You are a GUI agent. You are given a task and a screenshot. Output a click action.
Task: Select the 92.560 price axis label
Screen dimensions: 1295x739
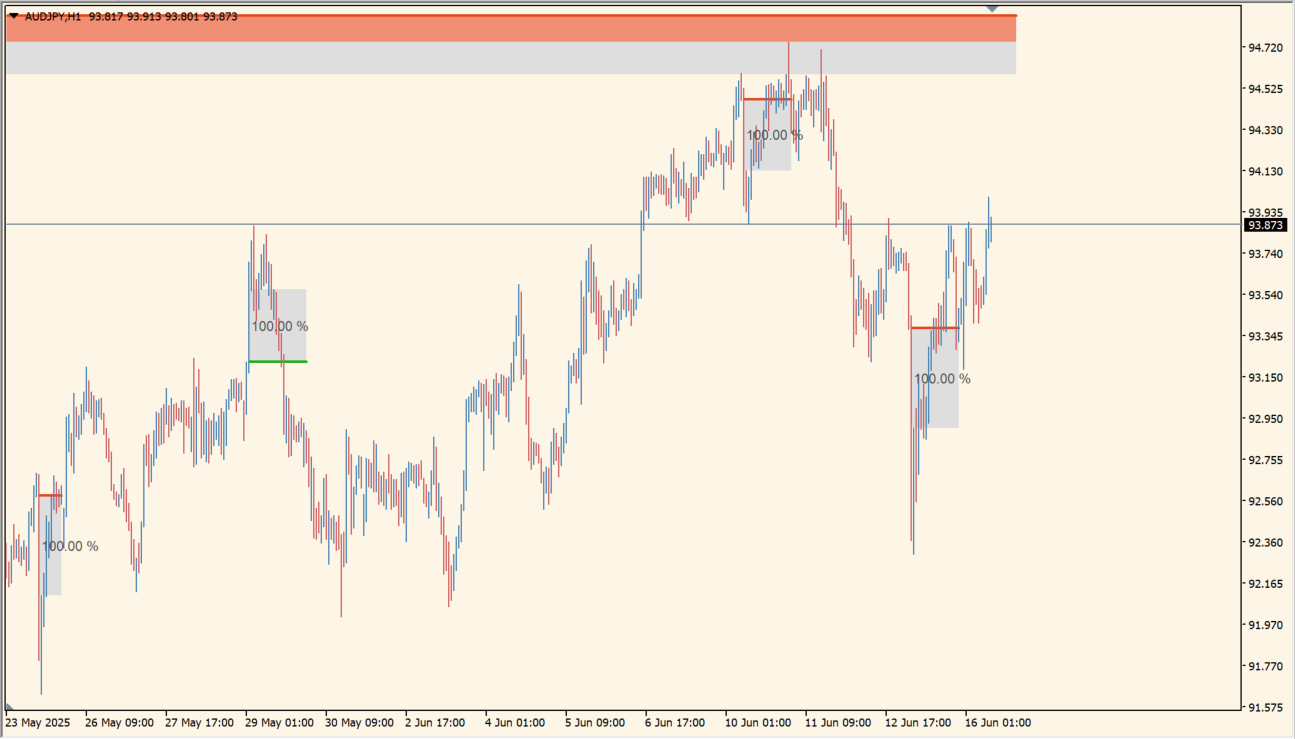[1265, 501]
